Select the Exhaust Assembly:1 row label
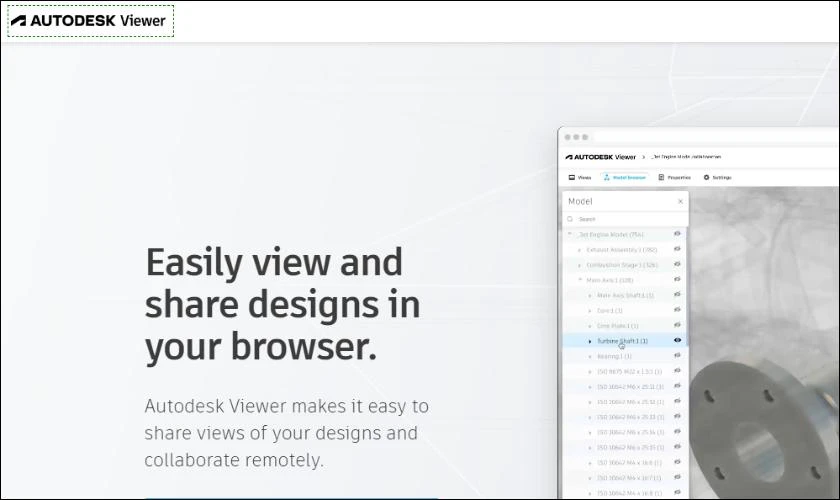Viewport: 840px width, 500px height. coord(621,250)
